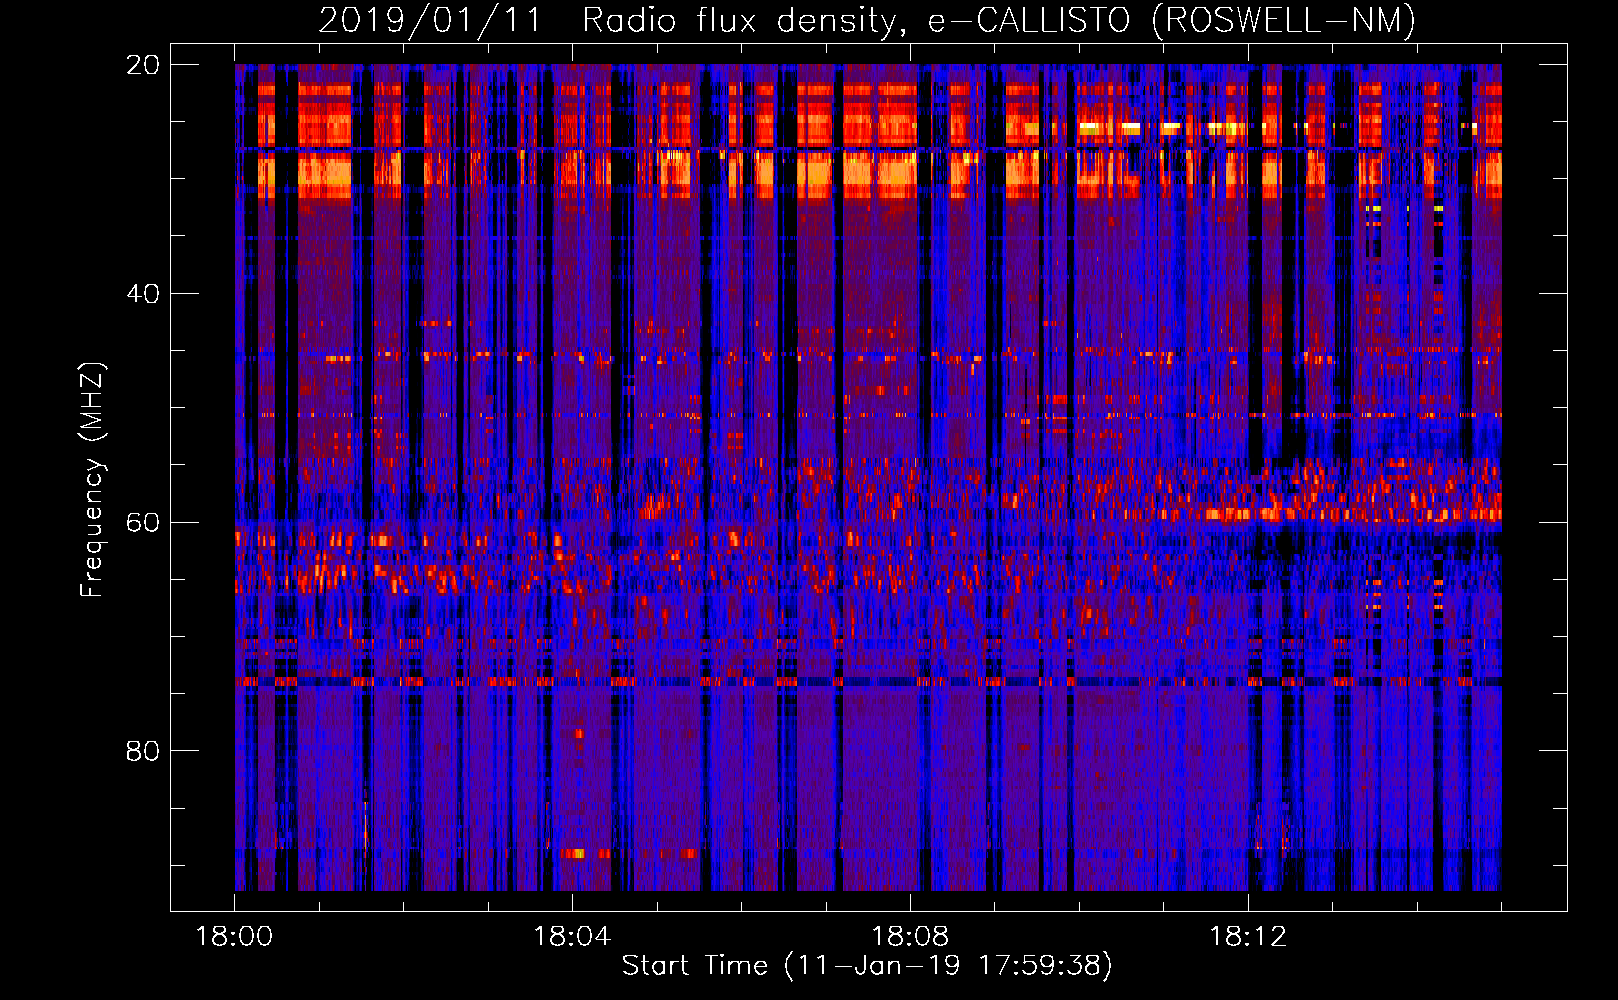Click the 18:08 time tick label

pyautogui.click(x=910, y=936)
